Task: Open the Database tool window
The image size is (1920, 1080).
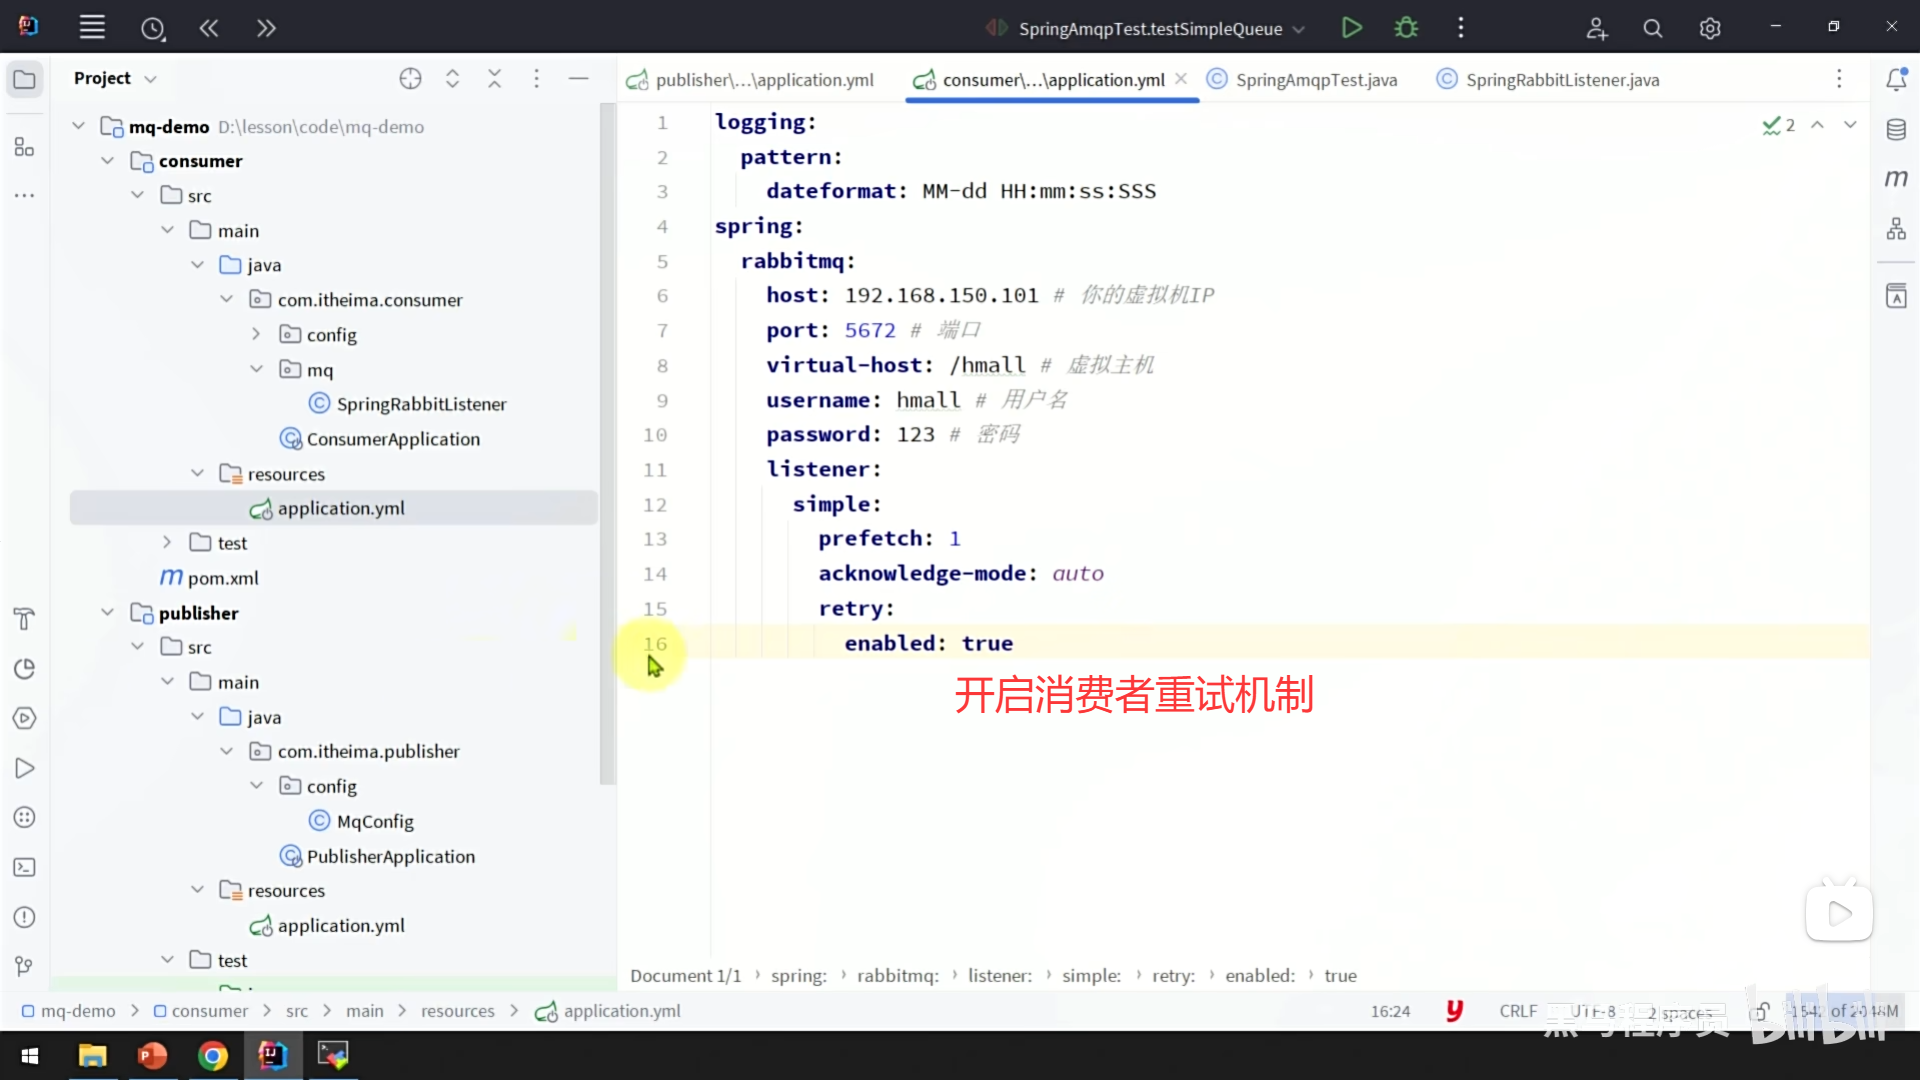Action: (1896, 129)
